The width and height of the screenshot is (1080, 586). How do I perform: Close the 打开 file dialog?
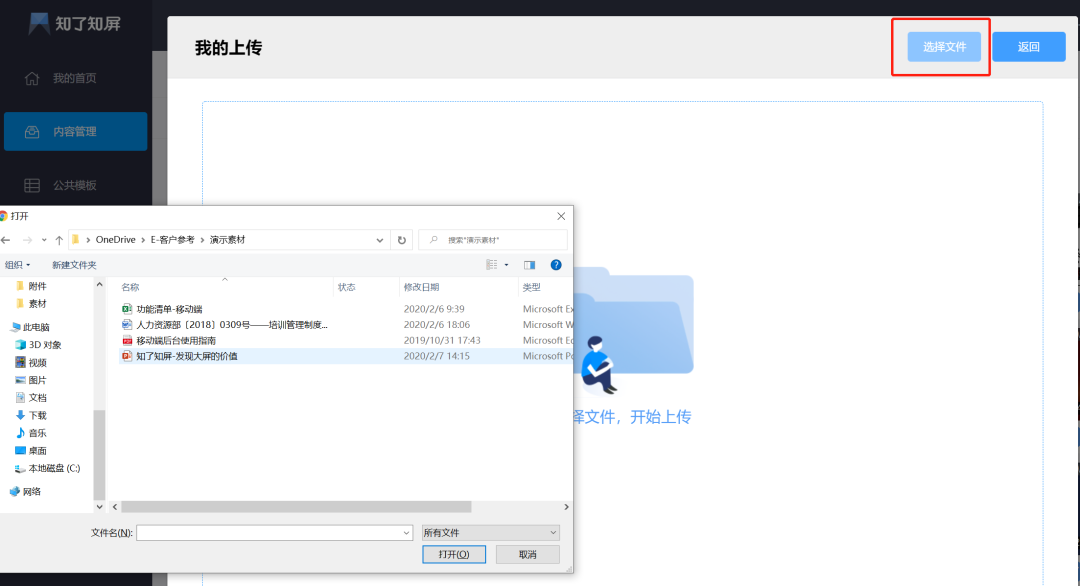(561, 216)
